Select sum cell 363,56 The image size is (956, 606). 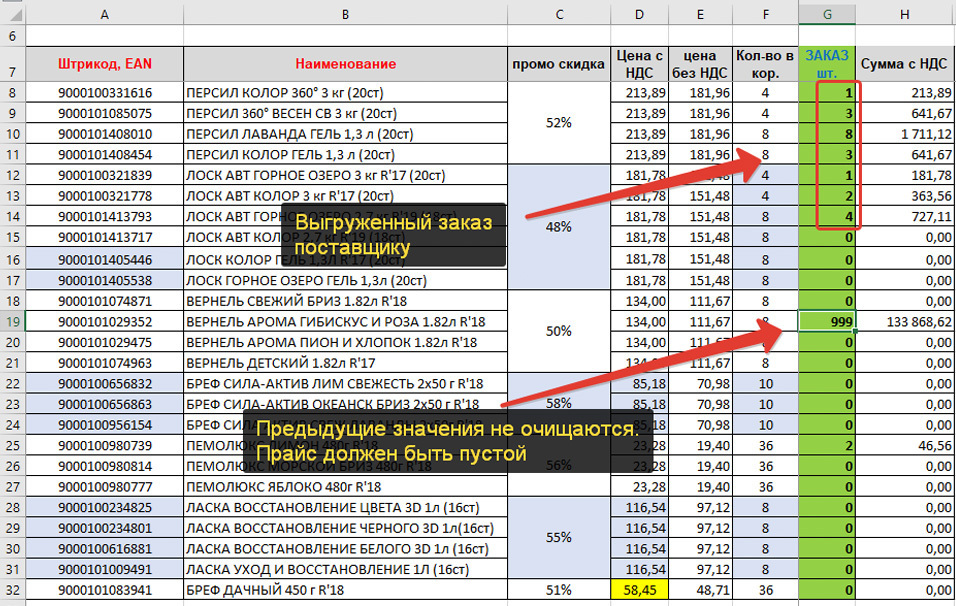[905, 196]
